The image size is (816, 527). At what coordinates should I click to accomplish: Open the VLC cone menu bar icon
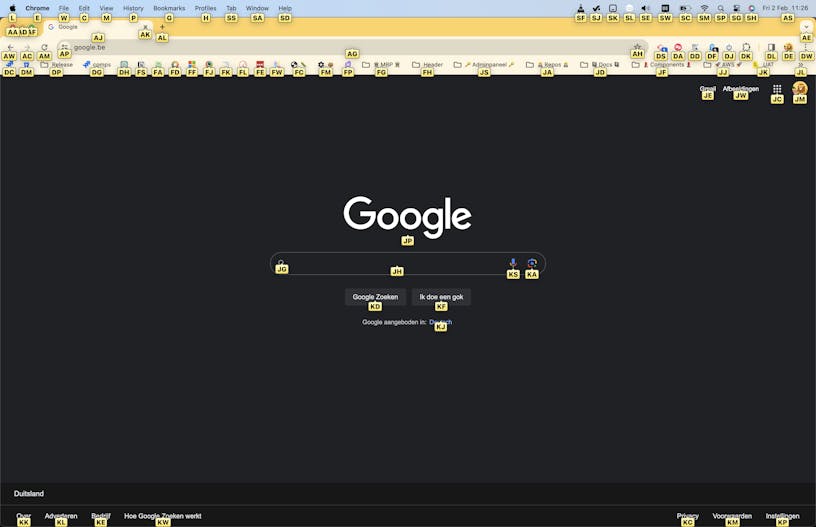(581, 8)
